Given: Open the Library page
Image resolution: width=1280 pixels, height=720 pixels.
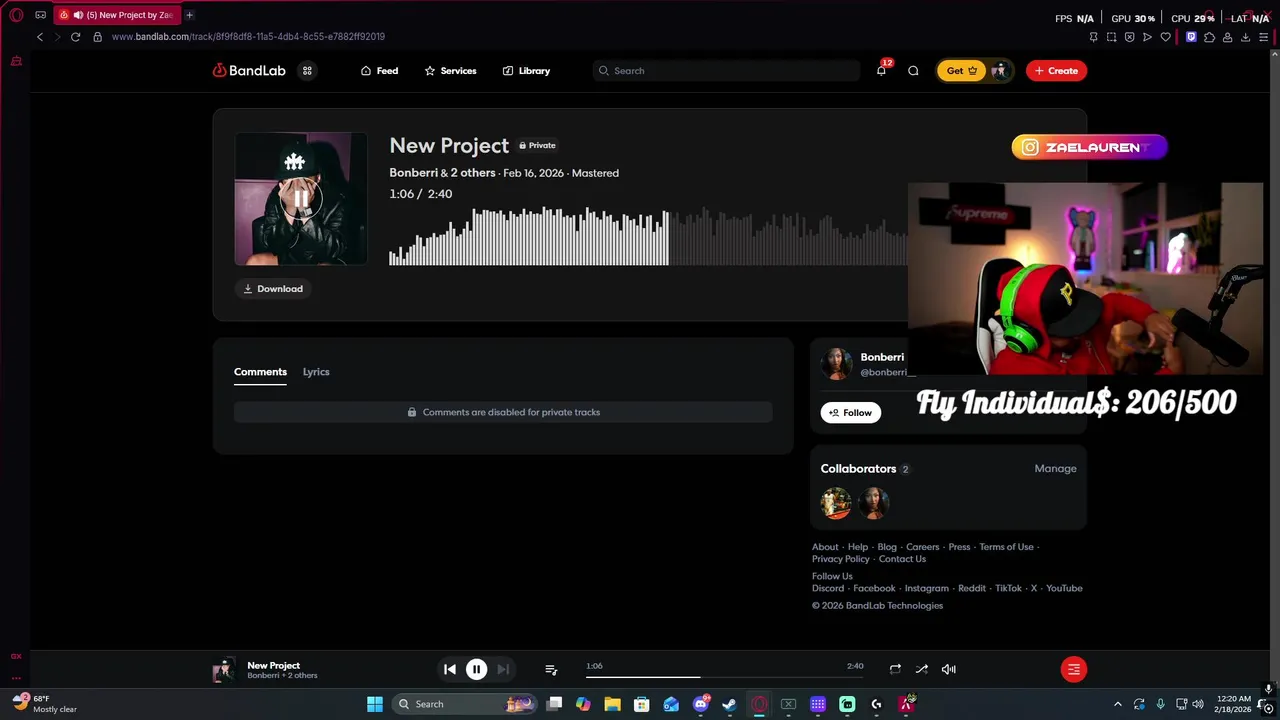Looking at the screenshot, I should 526,71.
